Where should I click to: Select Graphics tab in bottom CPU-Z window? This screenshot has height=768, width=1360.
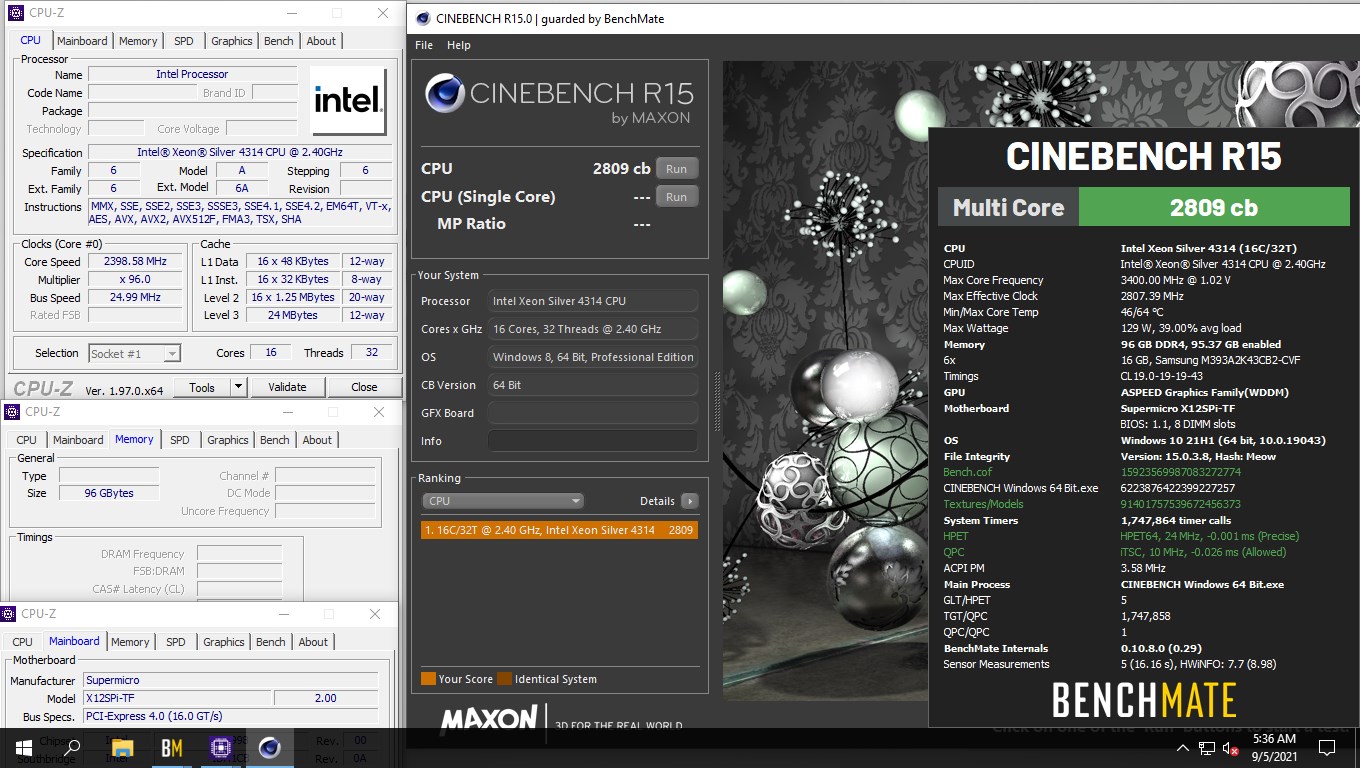pyautogui.click(x=224, y=642)
